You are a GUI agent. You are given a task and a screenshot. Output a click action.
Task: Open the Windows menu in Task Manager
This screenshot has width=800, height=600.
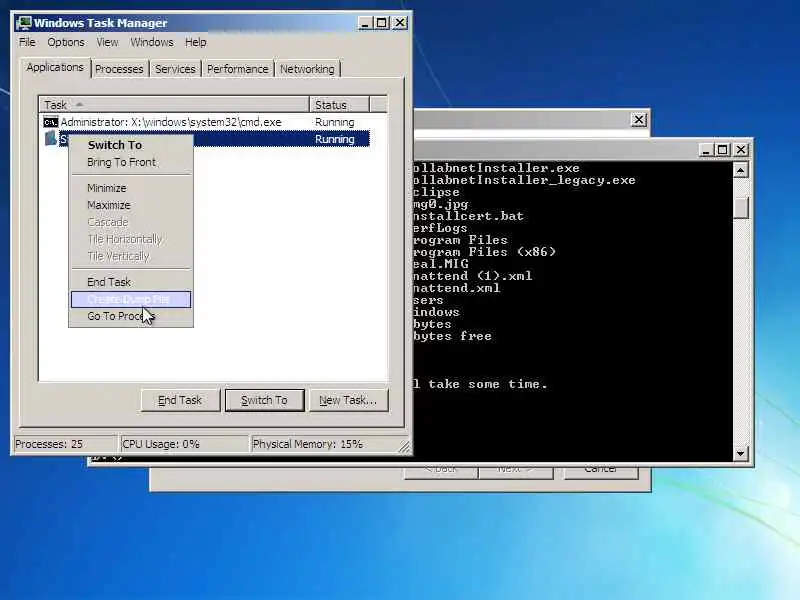coord(152,42)
